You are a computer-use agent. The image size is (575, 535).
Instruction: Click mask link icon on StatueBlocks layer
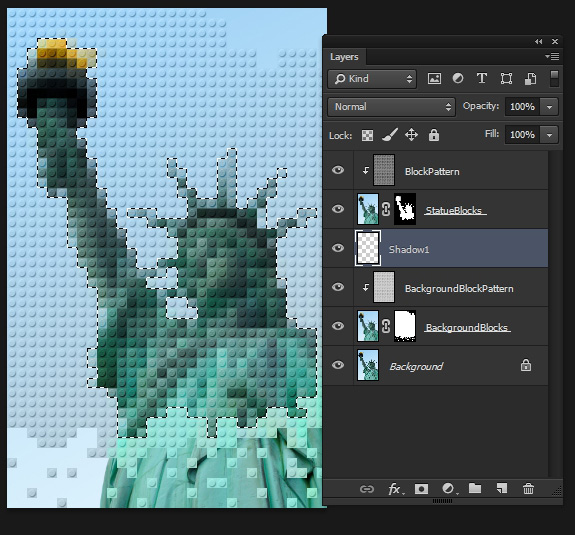point(386,209)
